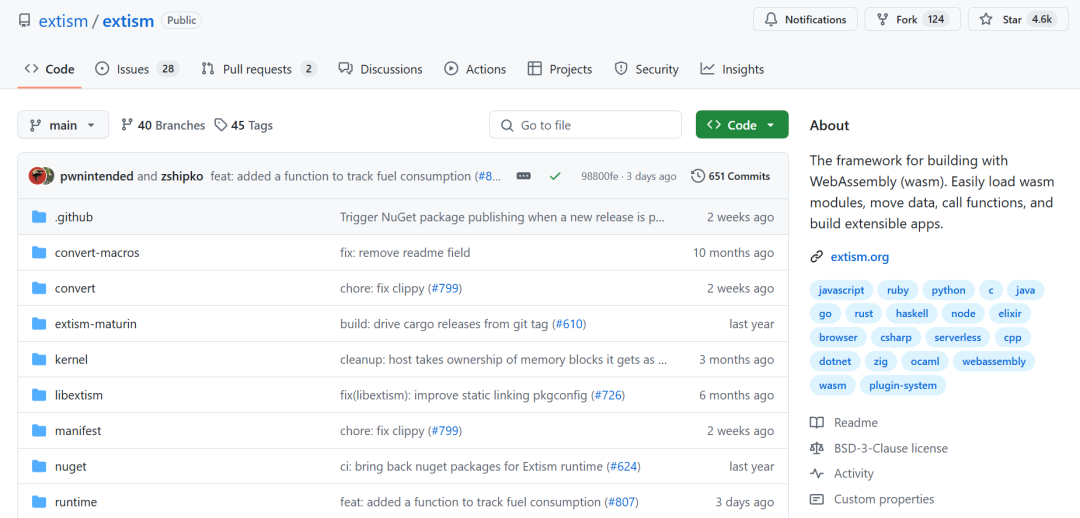Click the Go to file search field

pyautogui.click(x=585, y=125)
